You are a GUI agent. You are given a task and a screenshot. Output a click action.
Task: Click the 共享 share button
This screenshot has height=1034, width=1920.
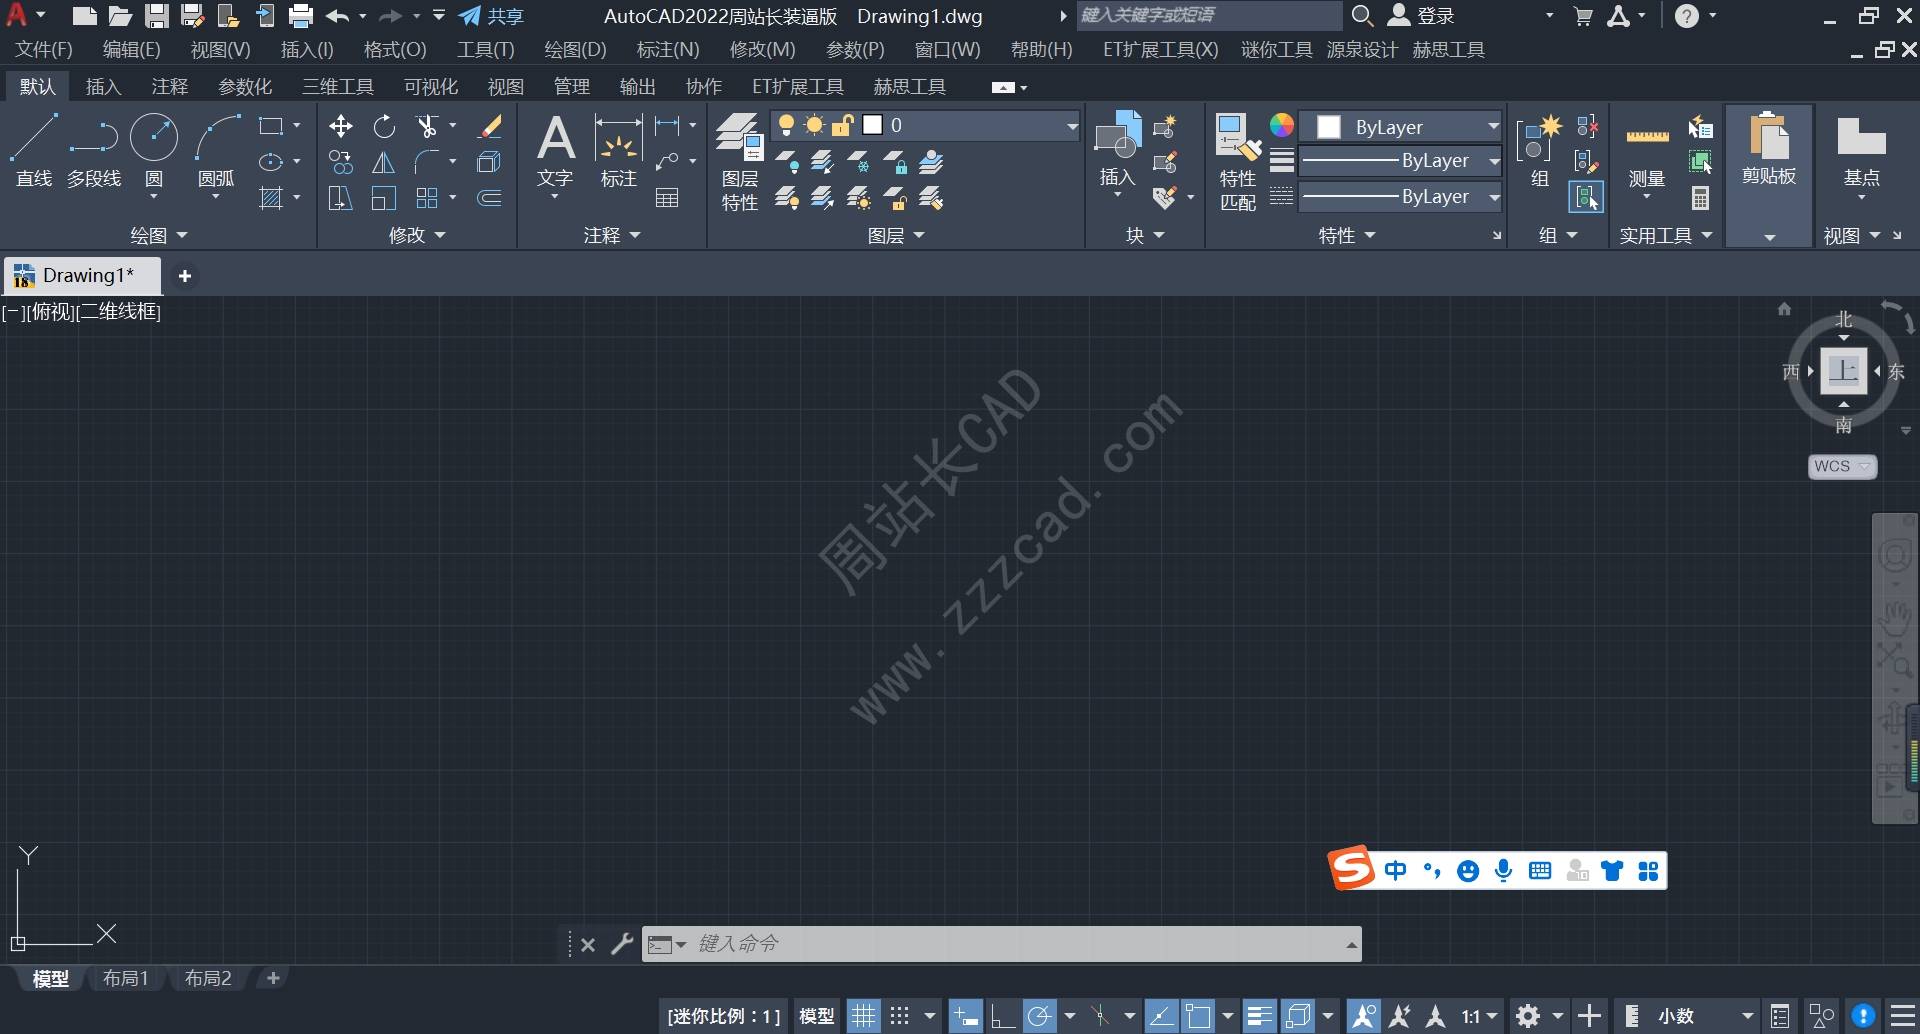point(491,16)
